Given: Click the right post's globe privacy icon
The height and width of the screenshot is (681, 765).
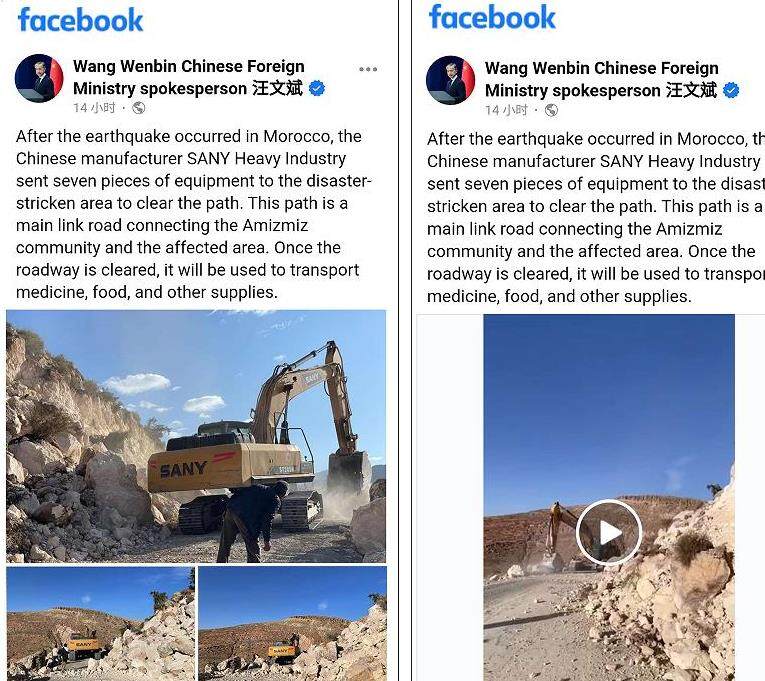Looking at the screenshot, I should pyautogui.click(x=551, y=110).
